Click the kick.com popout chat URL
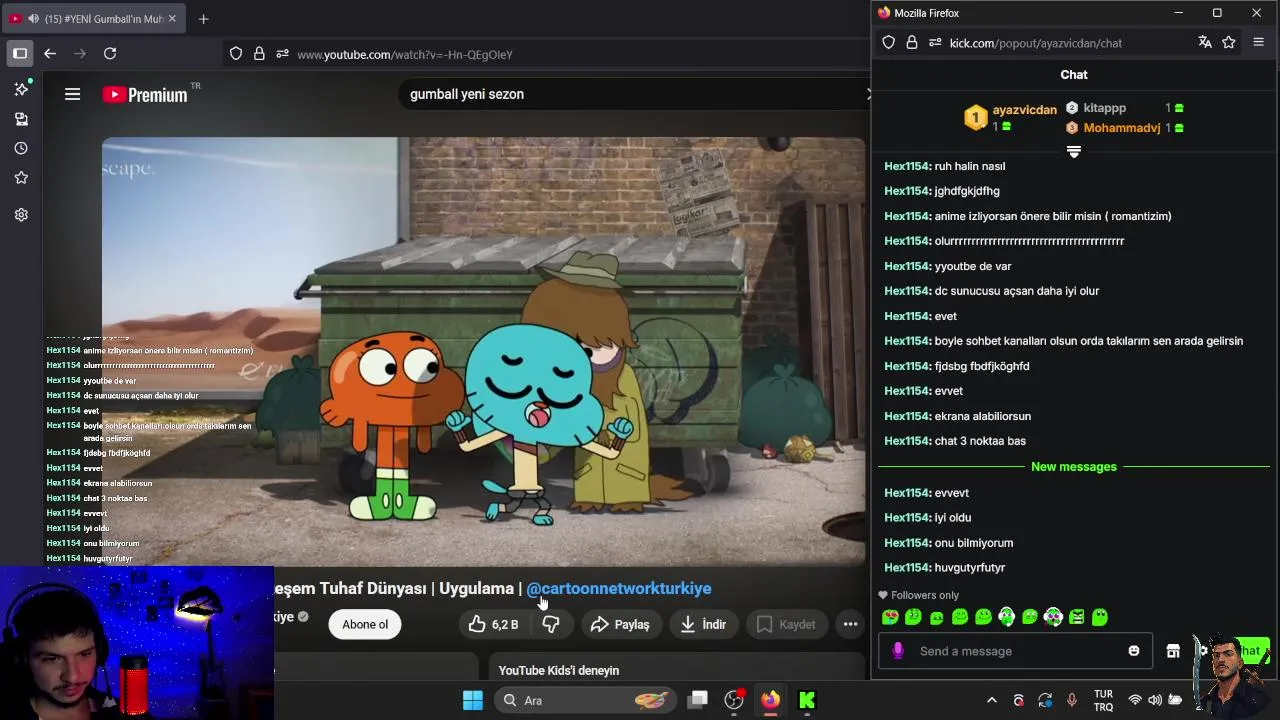1280x720 pixels. [1036, 43]
